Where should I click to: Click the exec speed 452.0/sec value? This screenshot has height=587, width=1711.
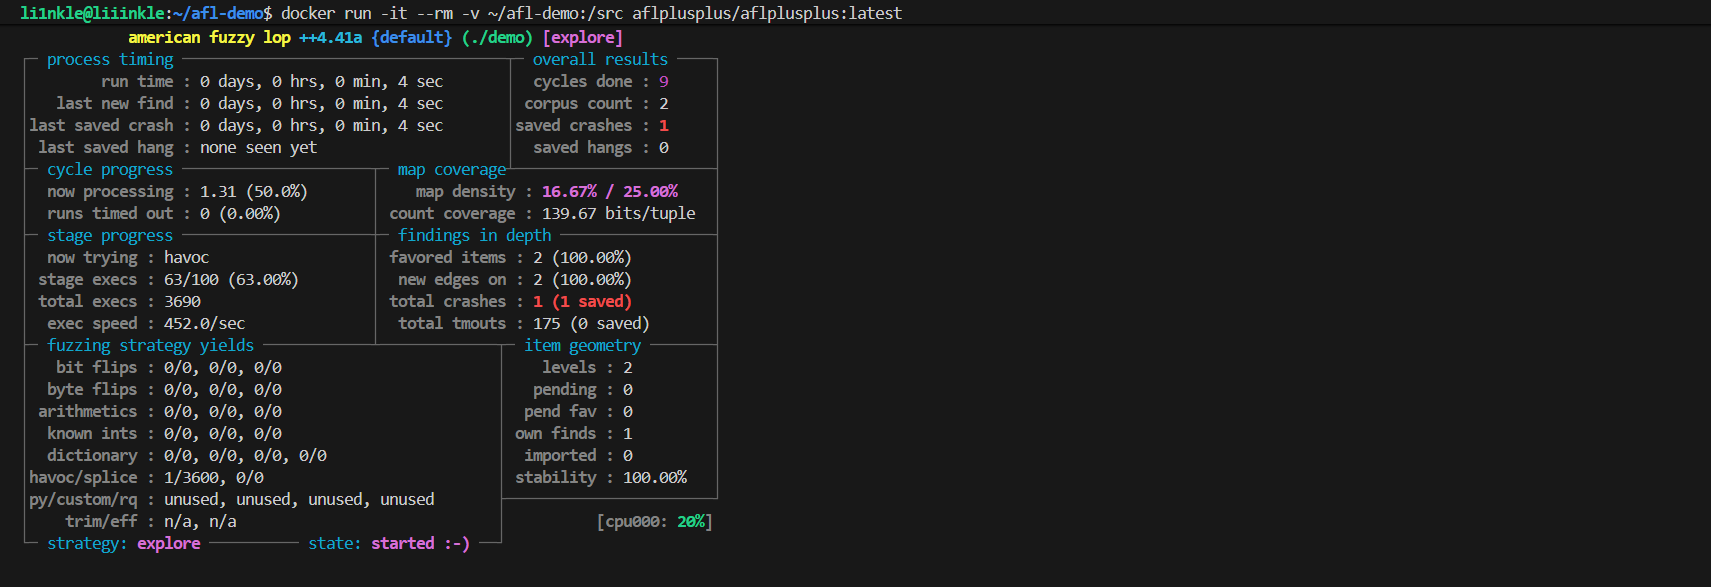coord(204,323)
